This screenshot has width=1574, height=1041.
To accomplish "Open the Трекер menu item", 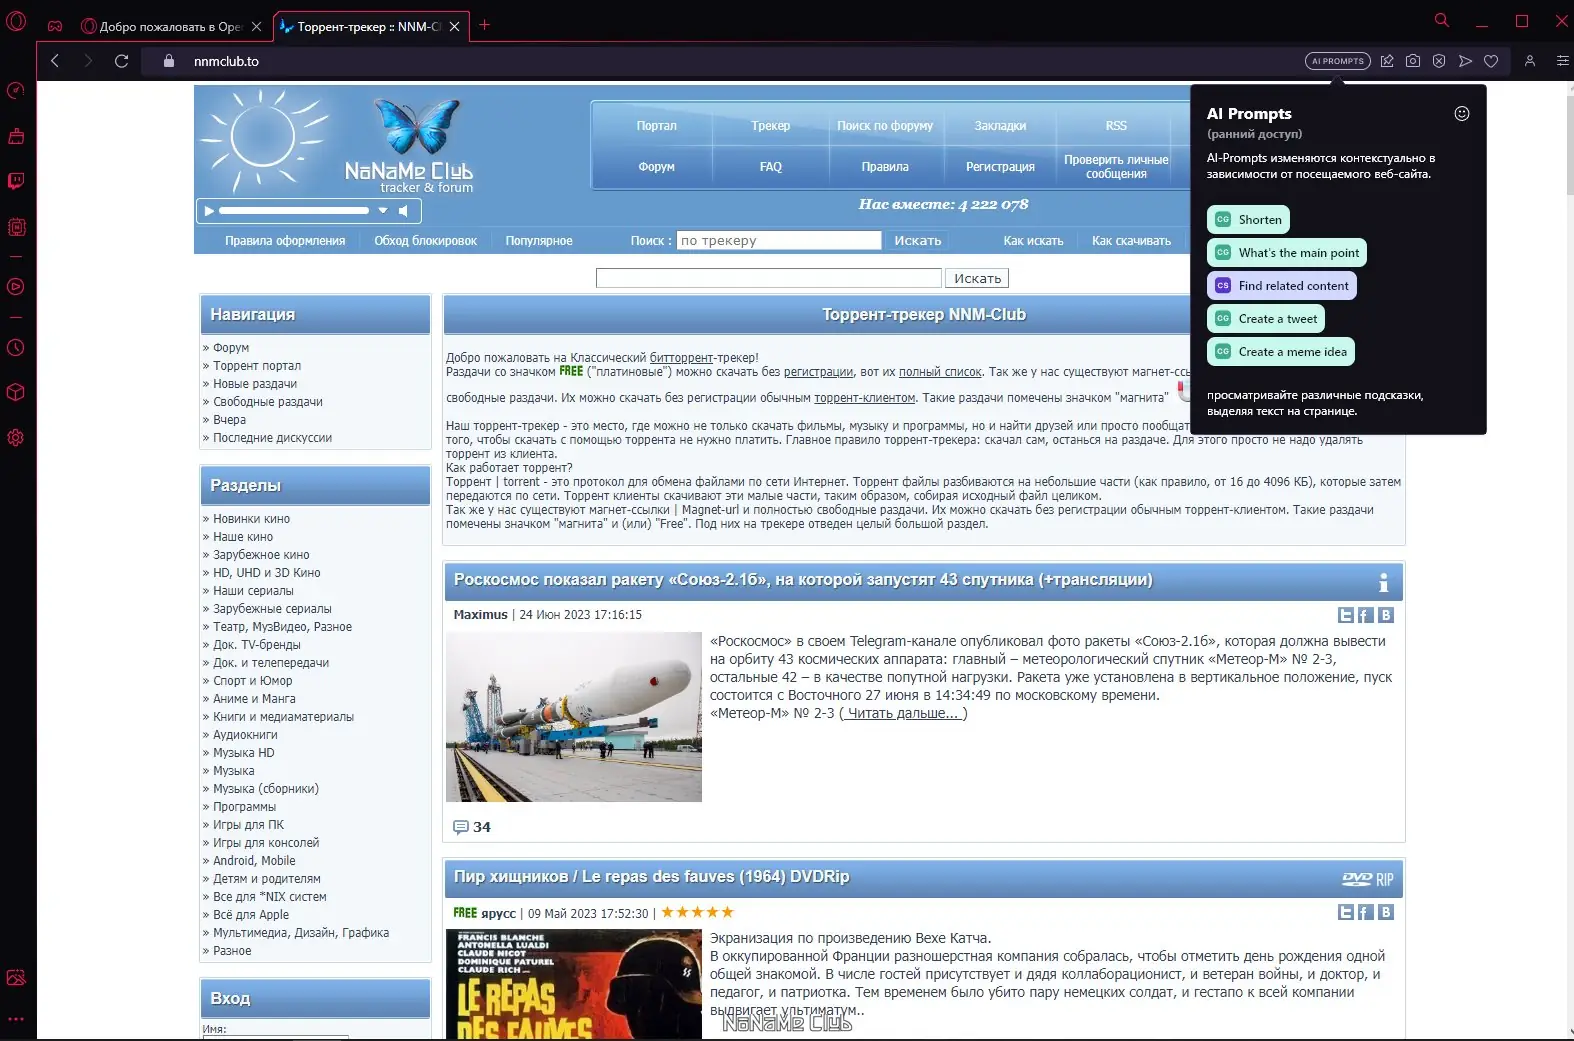I will click(771, 126).
